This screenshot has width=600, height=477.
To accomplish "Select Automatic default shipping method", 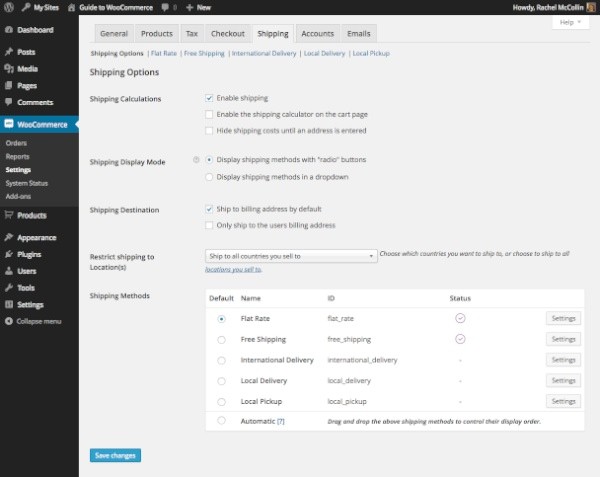I will pos(221,421).
